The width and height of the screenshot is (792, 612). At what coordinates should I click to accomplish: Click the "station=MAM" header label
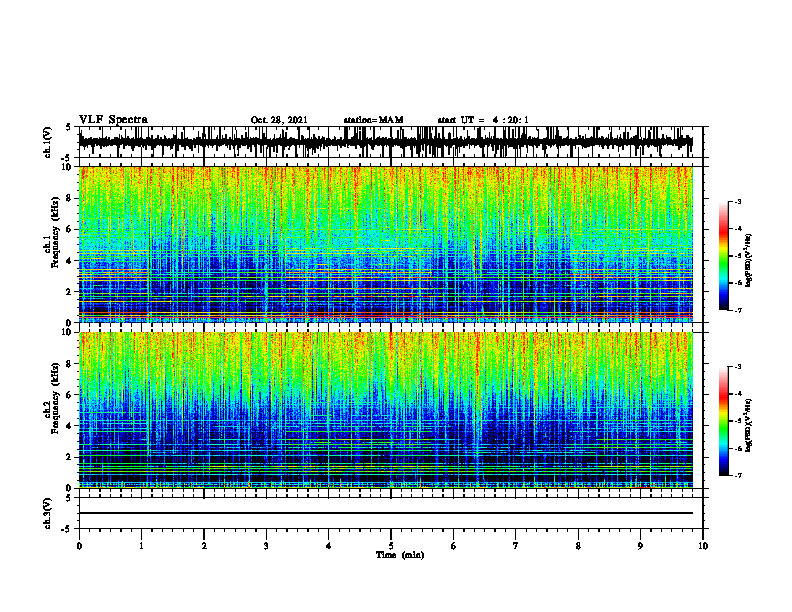[x=374, y=120]
